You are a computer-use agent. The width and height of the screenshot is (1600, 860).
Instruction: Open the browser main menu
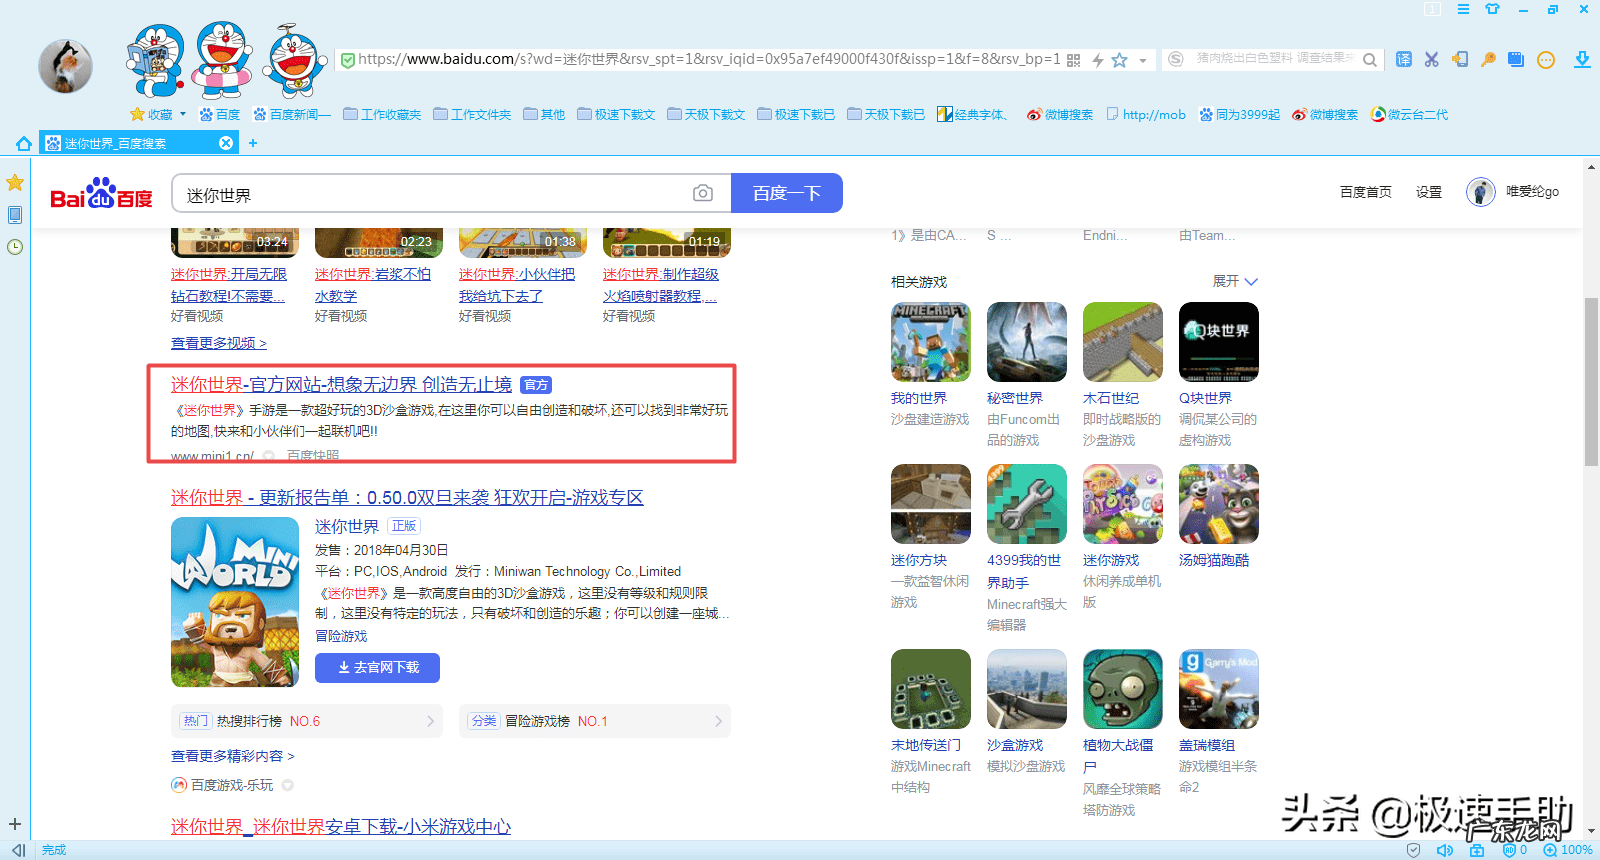1463,9
